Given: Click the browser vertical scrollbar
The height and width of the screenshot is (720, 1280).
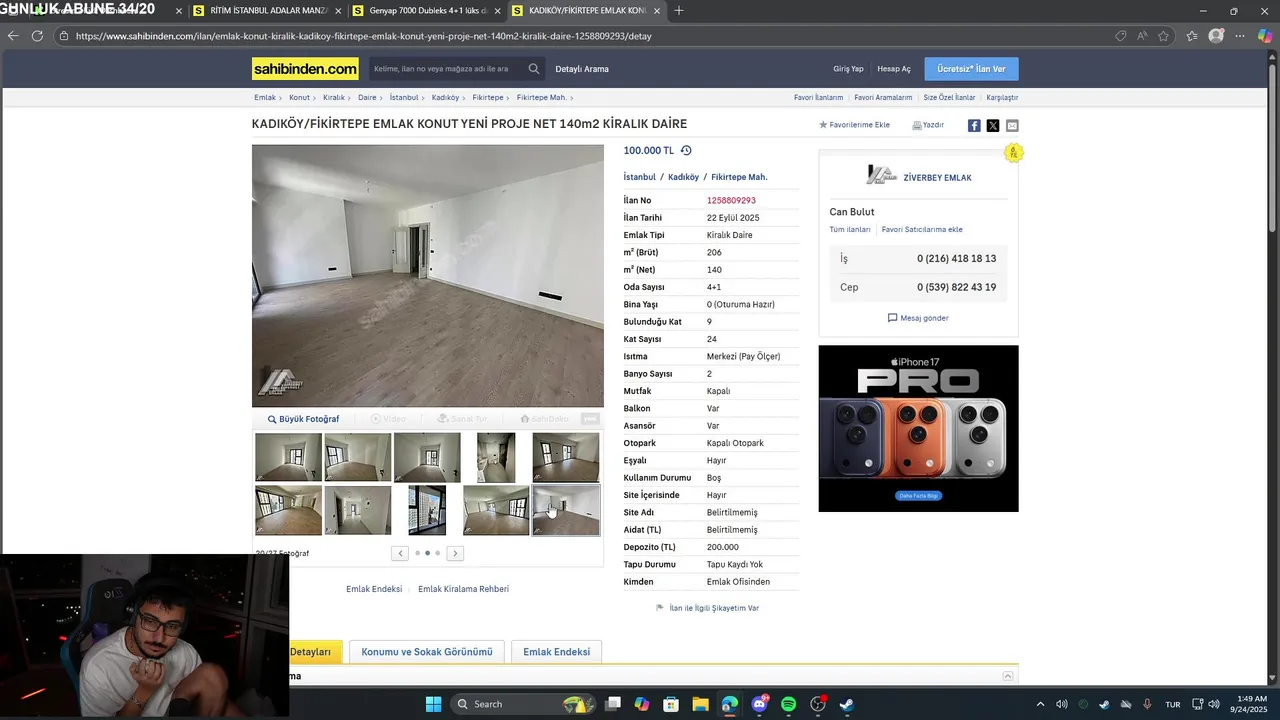Looking at the screenshot, I should click(1273, 150).
